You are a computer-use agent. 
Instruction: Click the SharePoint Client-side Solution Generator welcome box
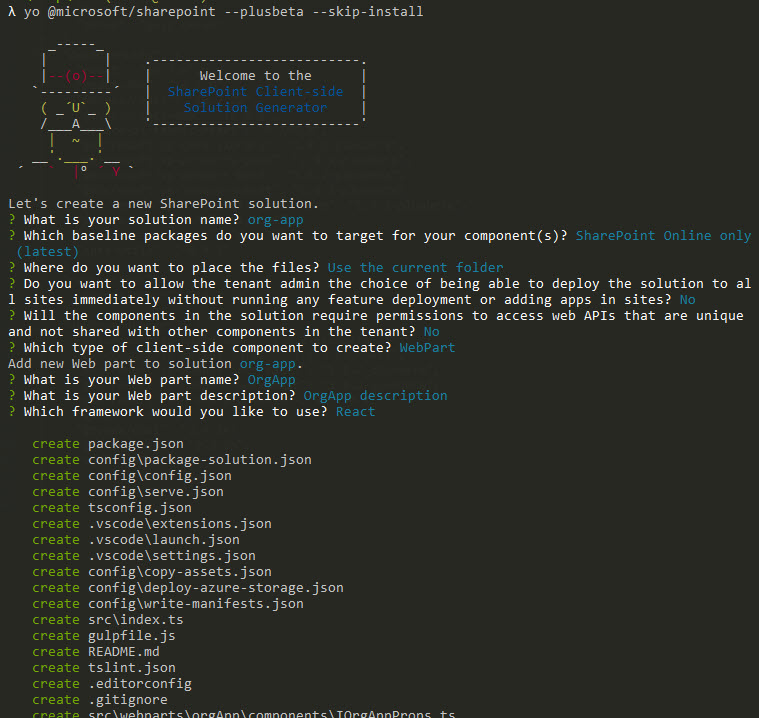(255, 91)
